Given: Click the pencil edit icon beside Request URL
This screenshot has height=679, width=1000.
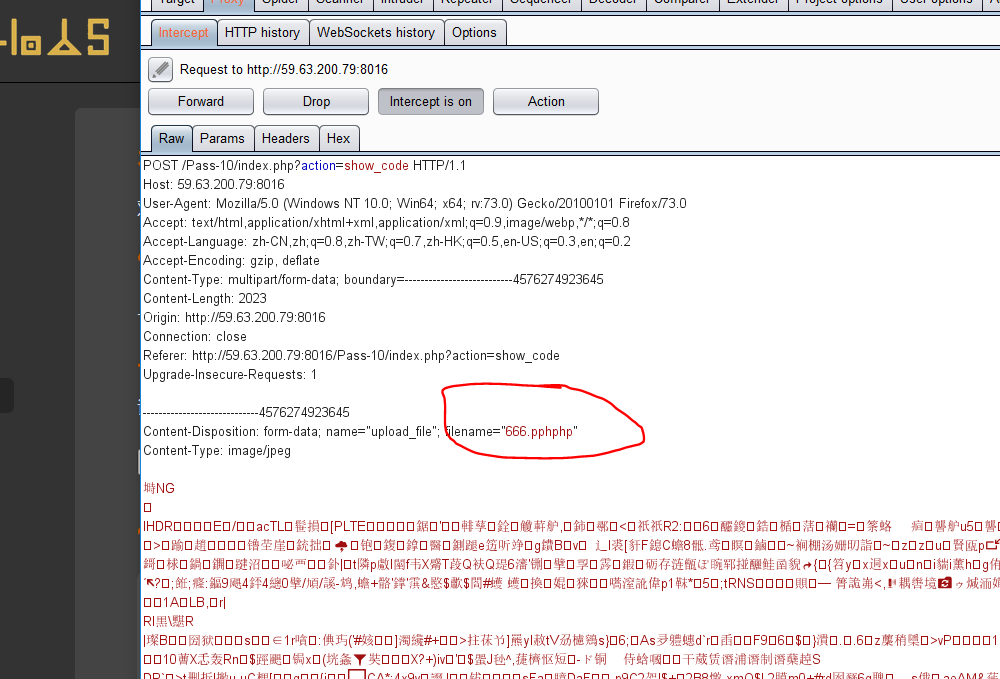Looking at the screenshot, I should pyautogui.click(x=161, y=69).
